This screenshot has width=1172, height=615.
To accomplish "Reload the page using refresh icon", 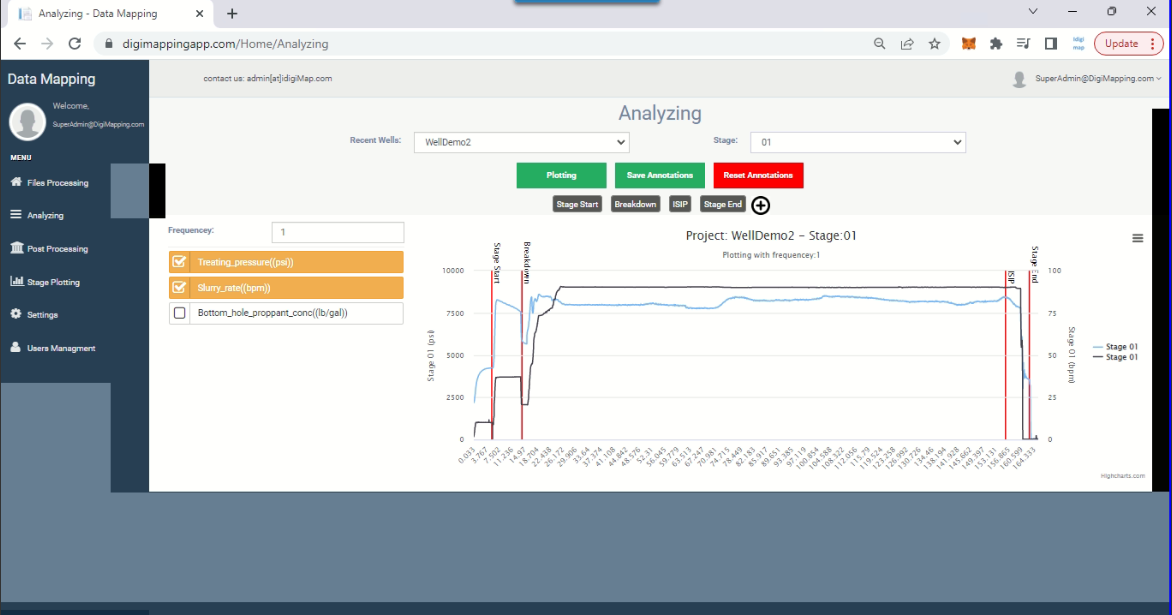I will point(74,44).
